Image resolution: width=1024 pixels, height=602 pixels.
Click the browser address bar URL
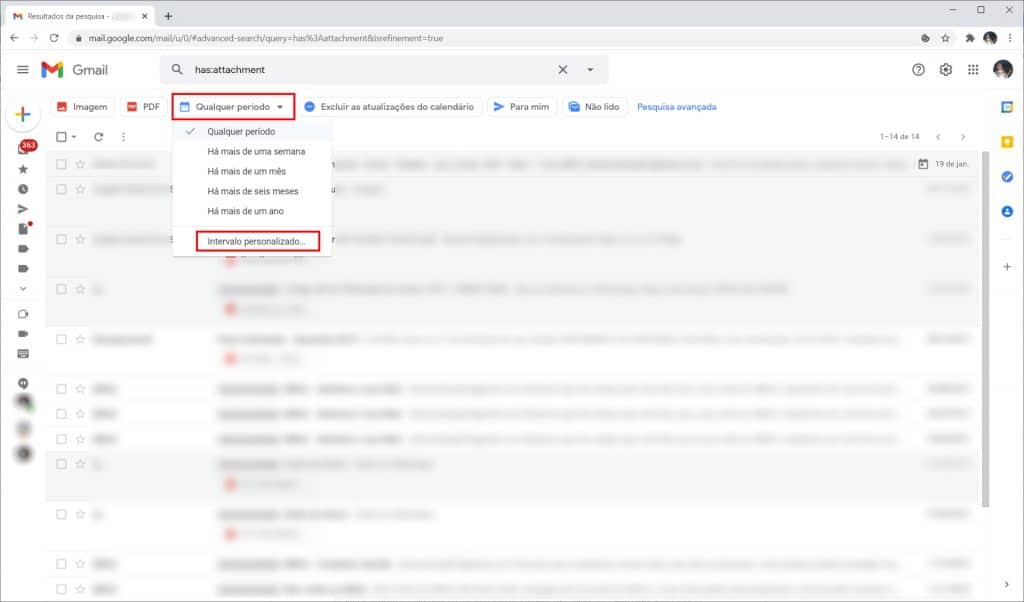(266, 39)
